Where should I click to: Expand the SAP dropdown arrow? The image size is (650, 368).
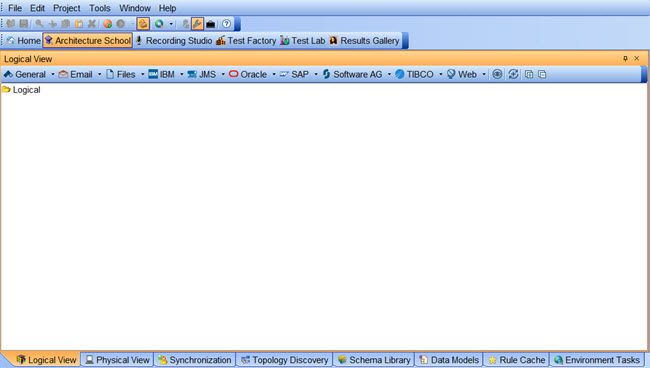(x=316, y=75)
